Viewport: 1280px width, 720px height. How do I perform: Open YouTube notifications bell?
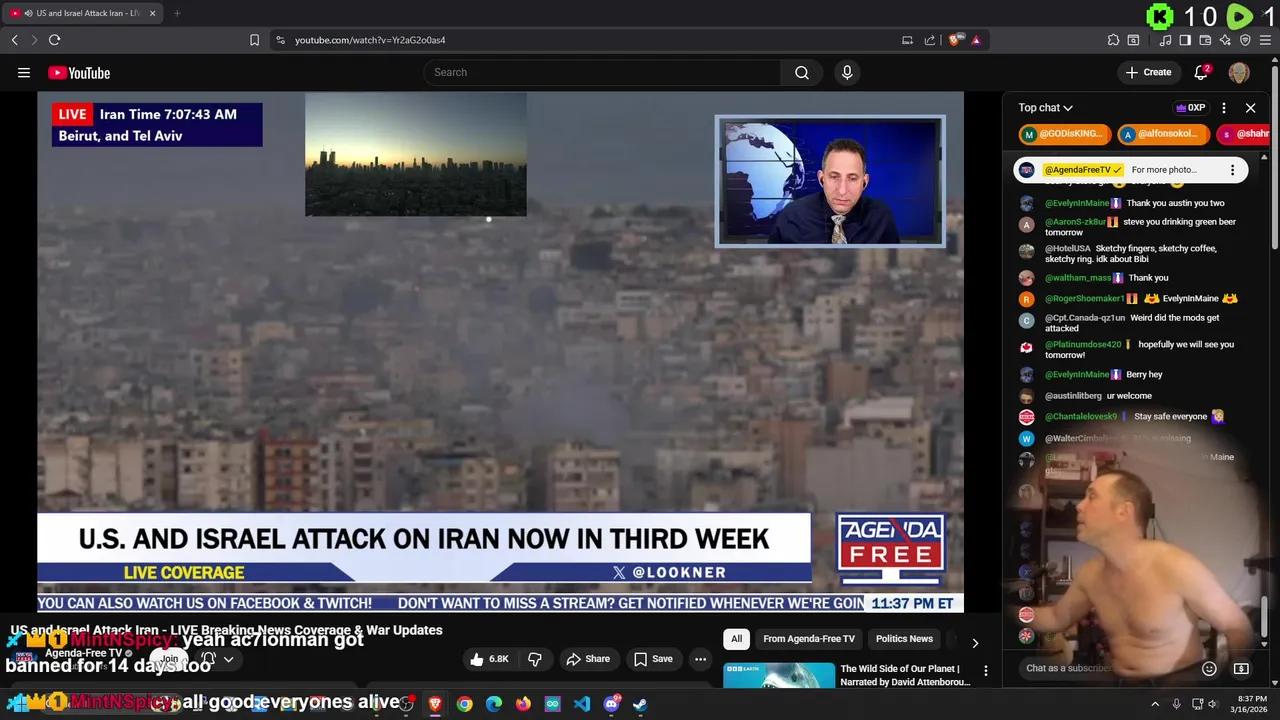point(1202,72)
